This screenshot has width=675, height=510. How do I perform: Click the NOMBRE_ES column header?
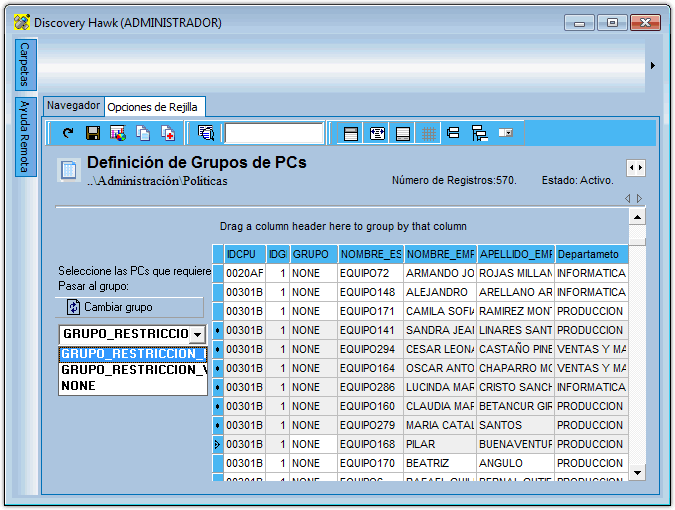coord(371,254)
